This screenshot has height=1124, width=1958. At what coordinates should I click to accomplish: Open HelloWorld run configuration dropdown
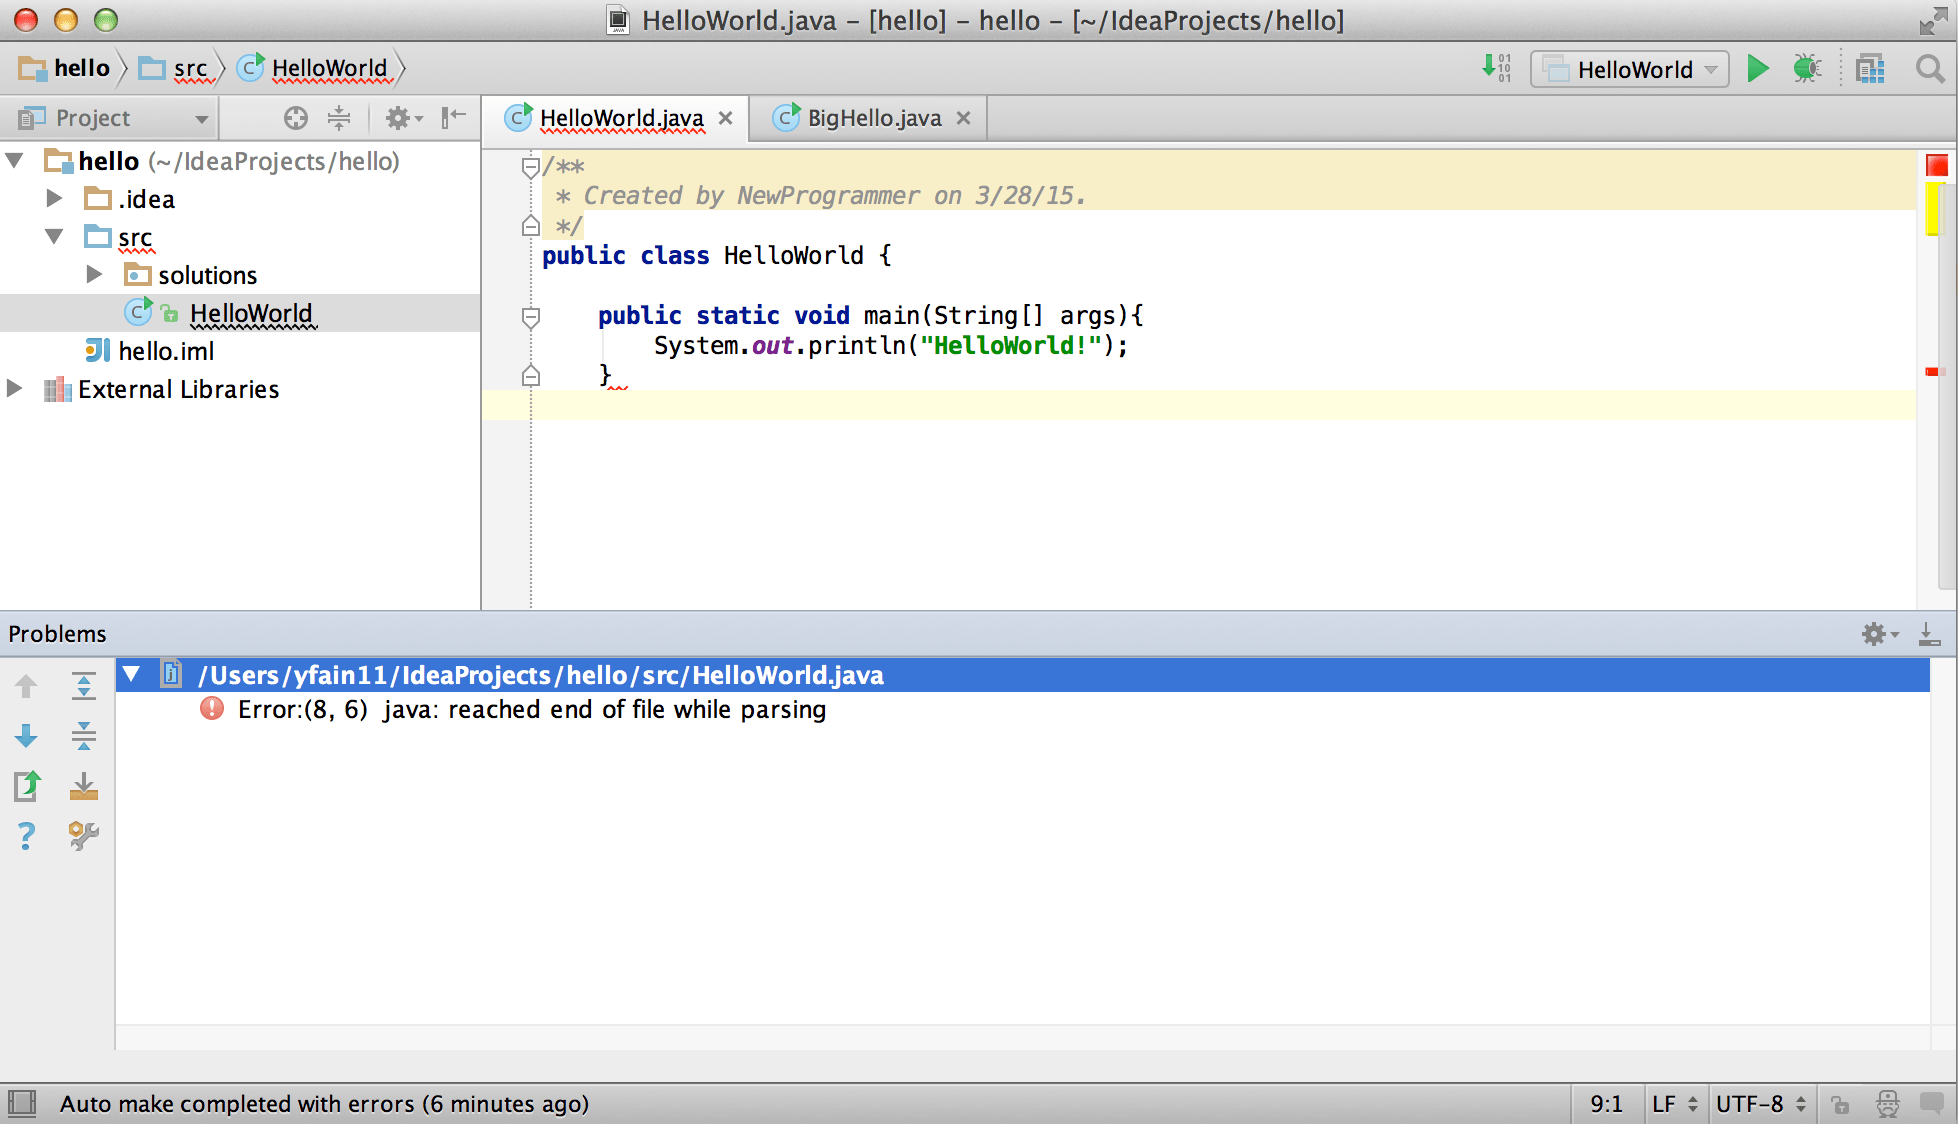1630,69
